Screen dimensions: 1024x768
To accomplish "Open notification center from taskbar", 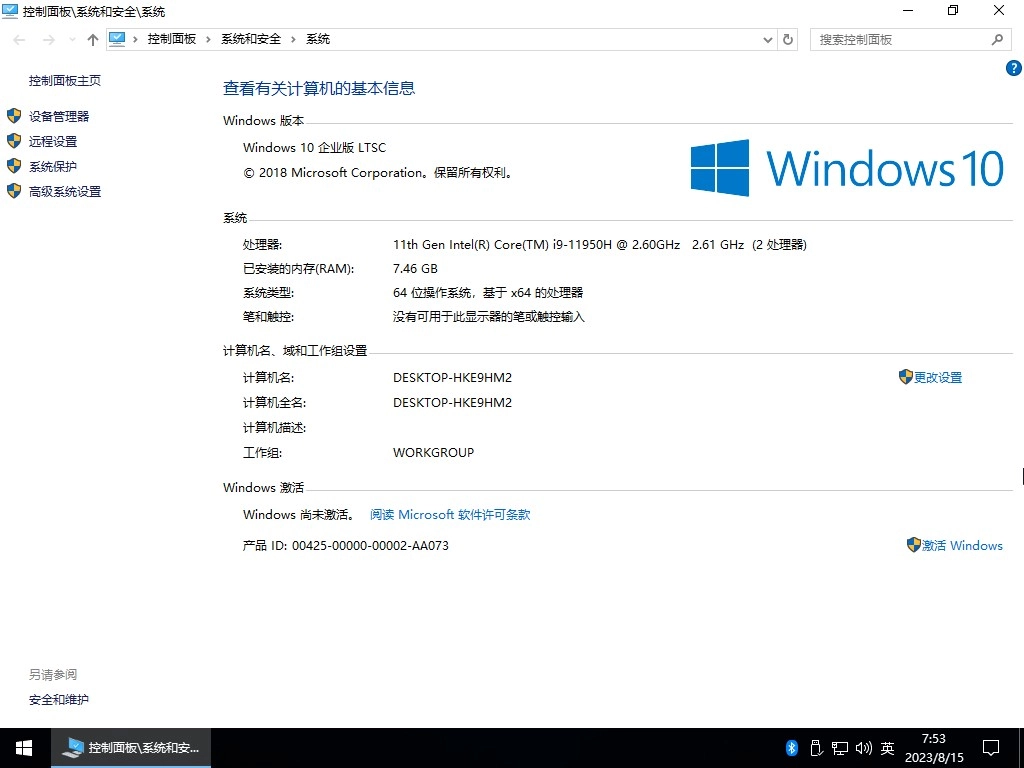I will 991,747.
